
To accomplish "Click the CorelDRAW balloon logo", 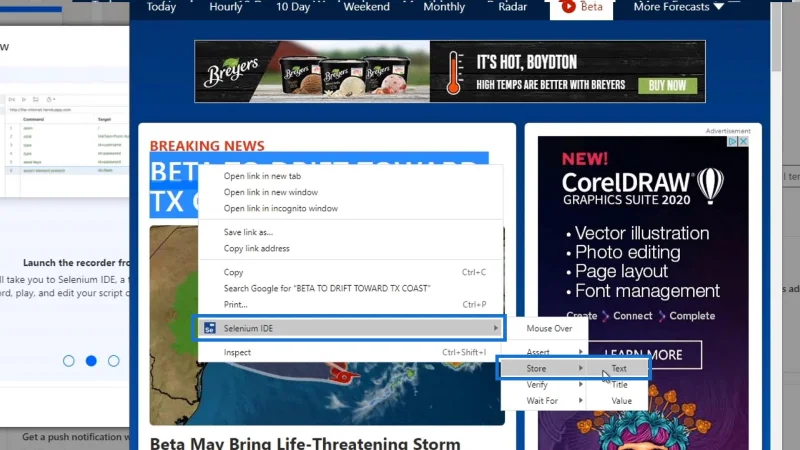I will 710,186.
